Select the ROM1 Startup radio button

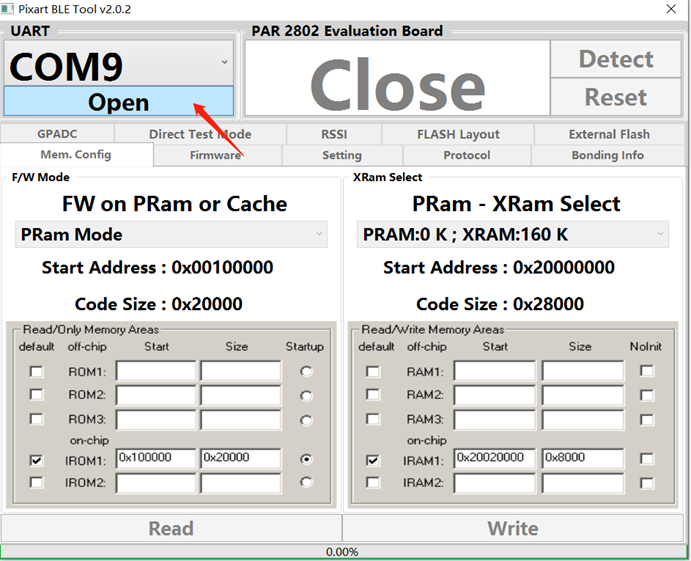tap(306, 371)
